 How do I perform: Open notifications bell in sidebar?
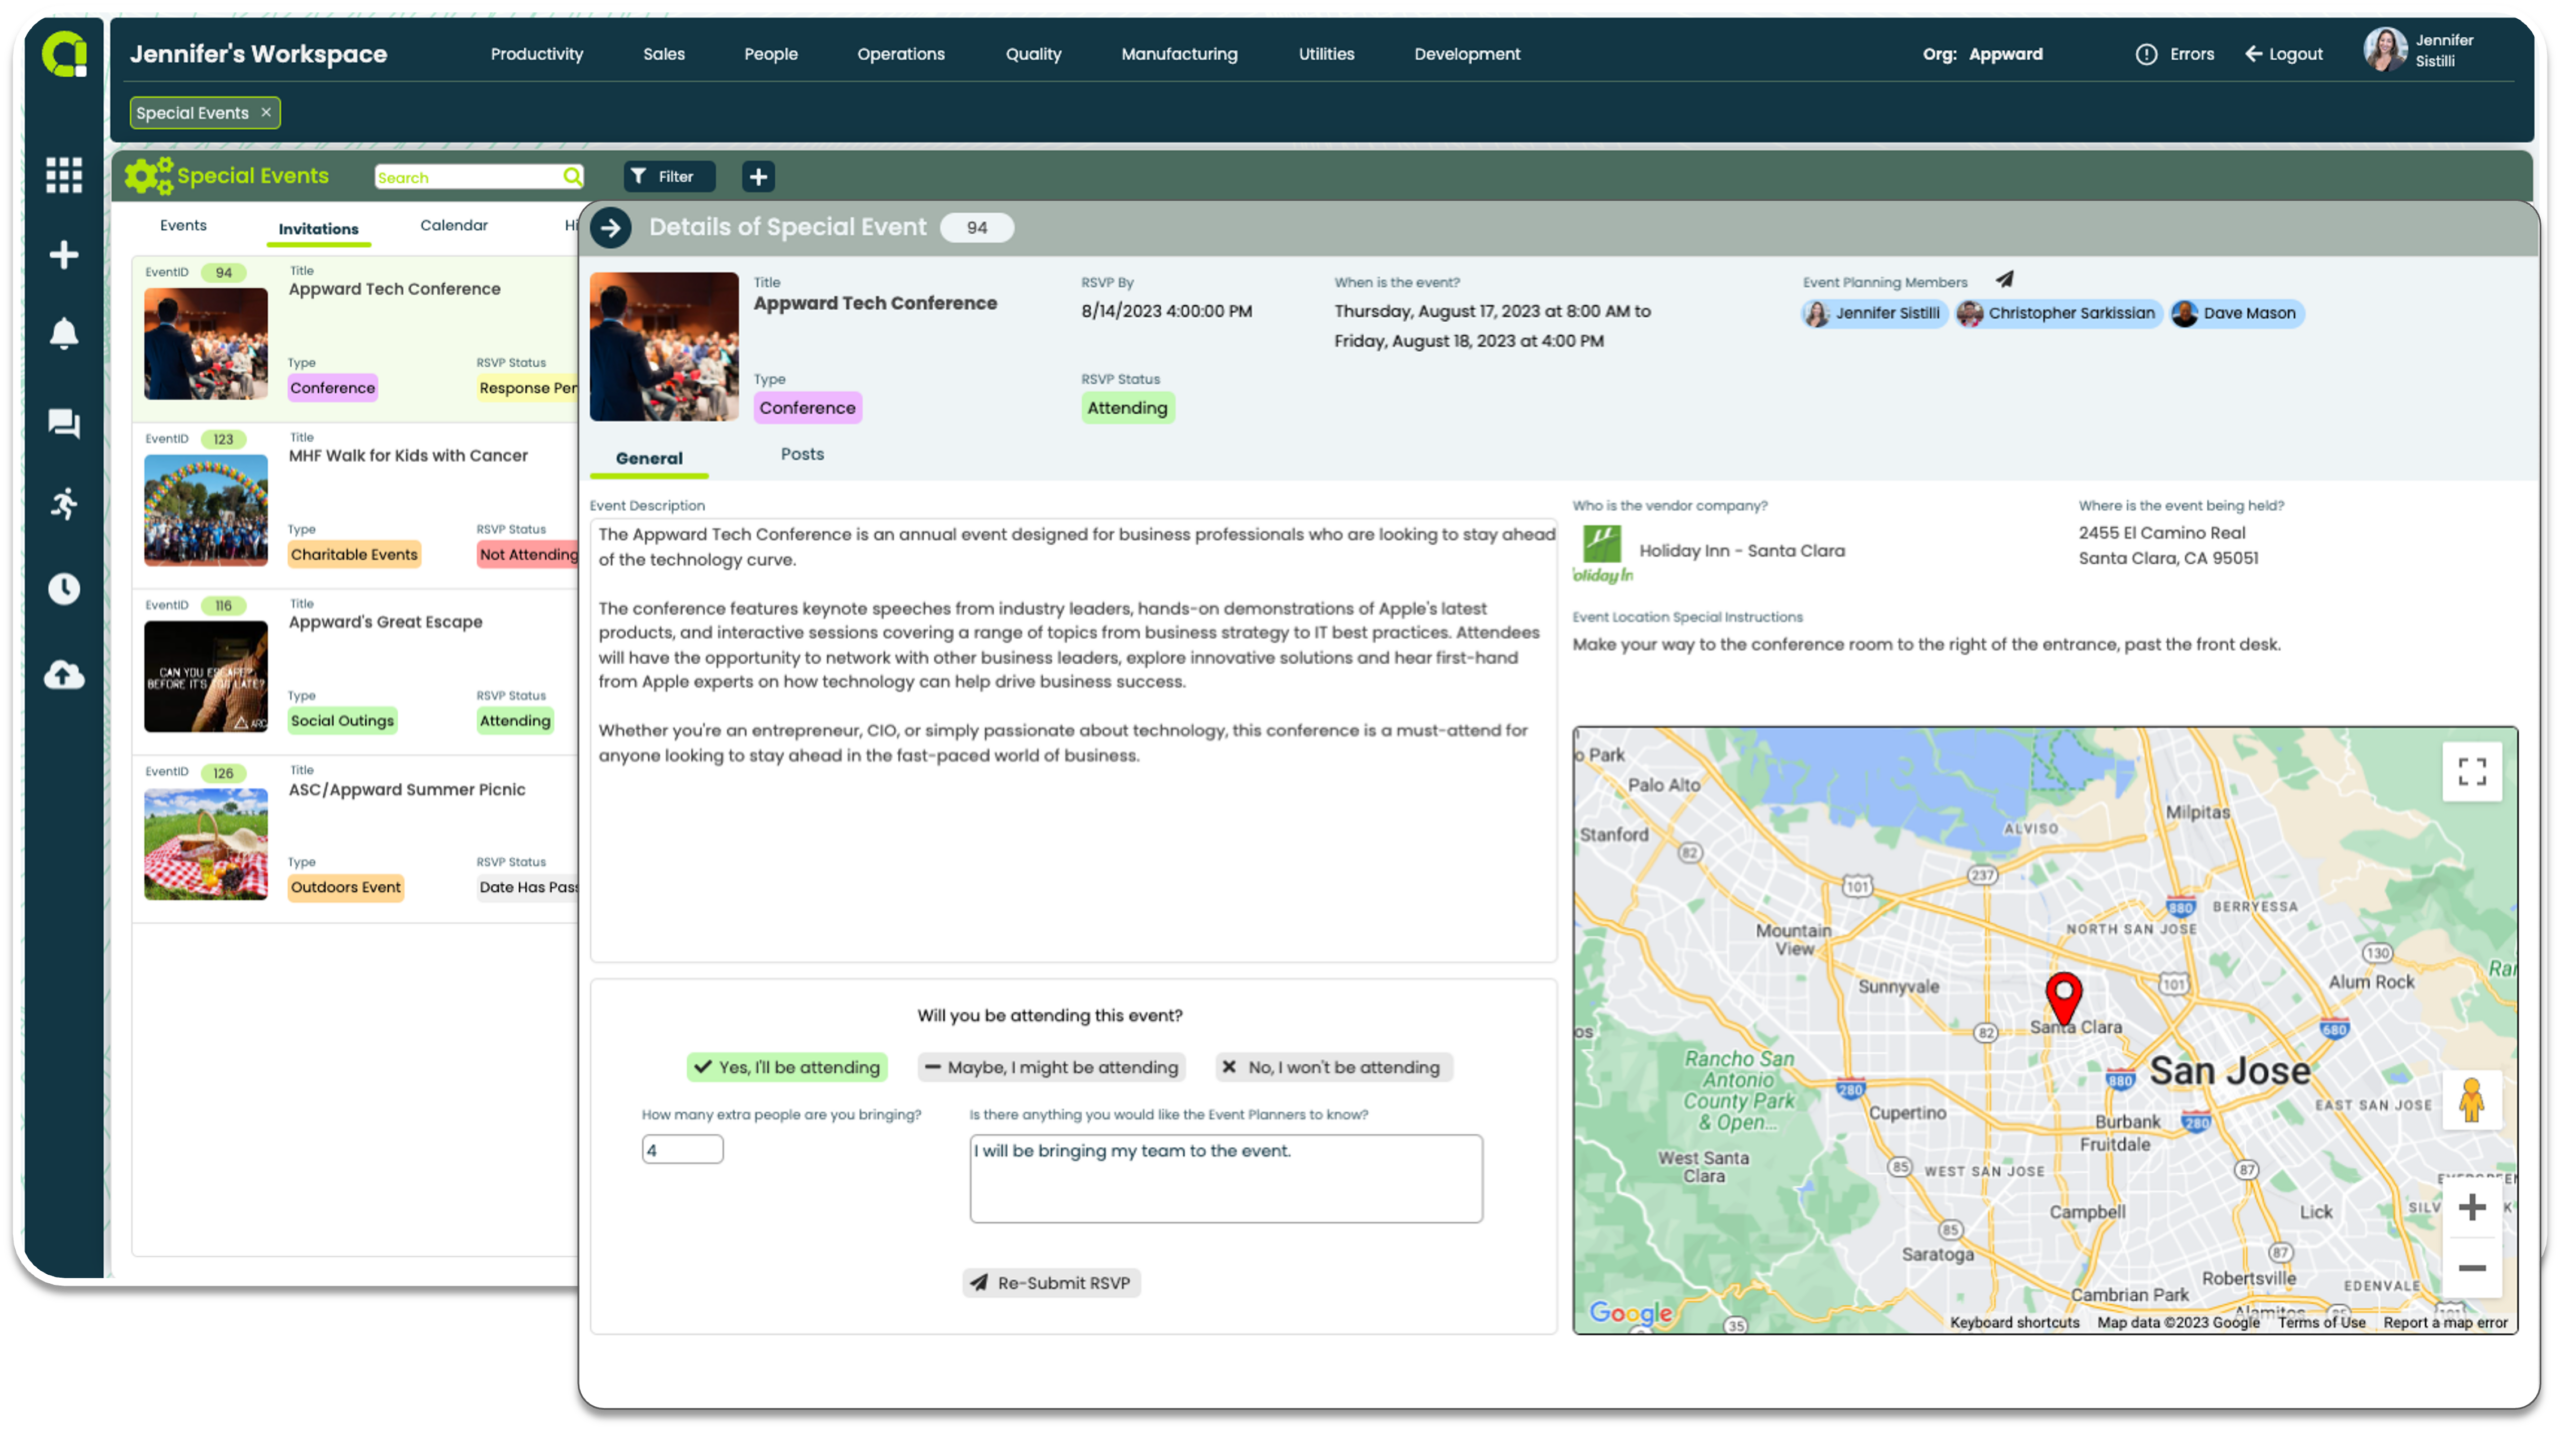point(64,333)
